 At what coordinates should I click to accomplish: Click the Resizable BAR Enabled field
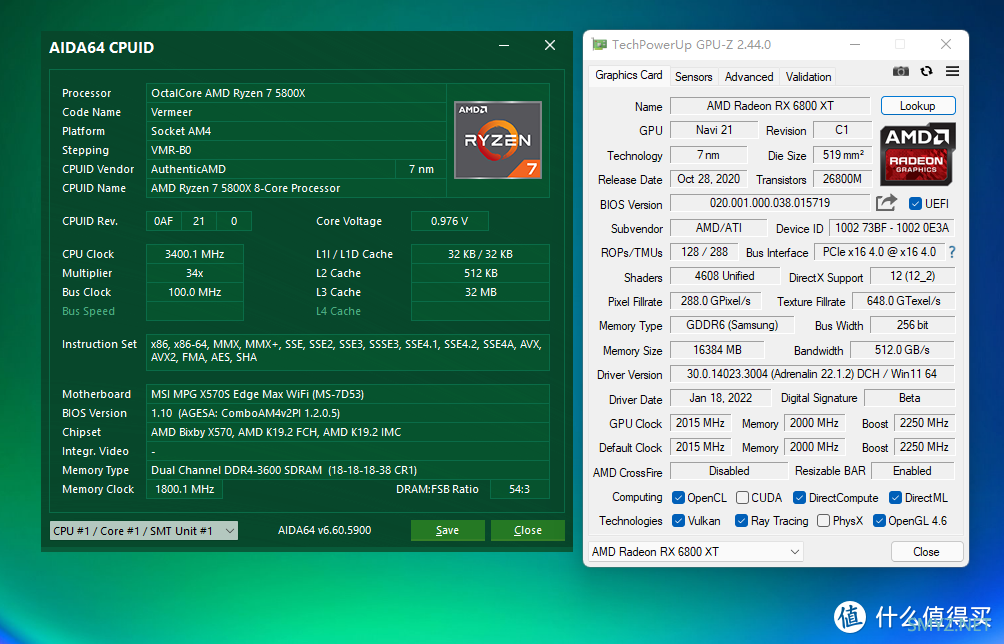pyautogui.click(x=912, y=471)
